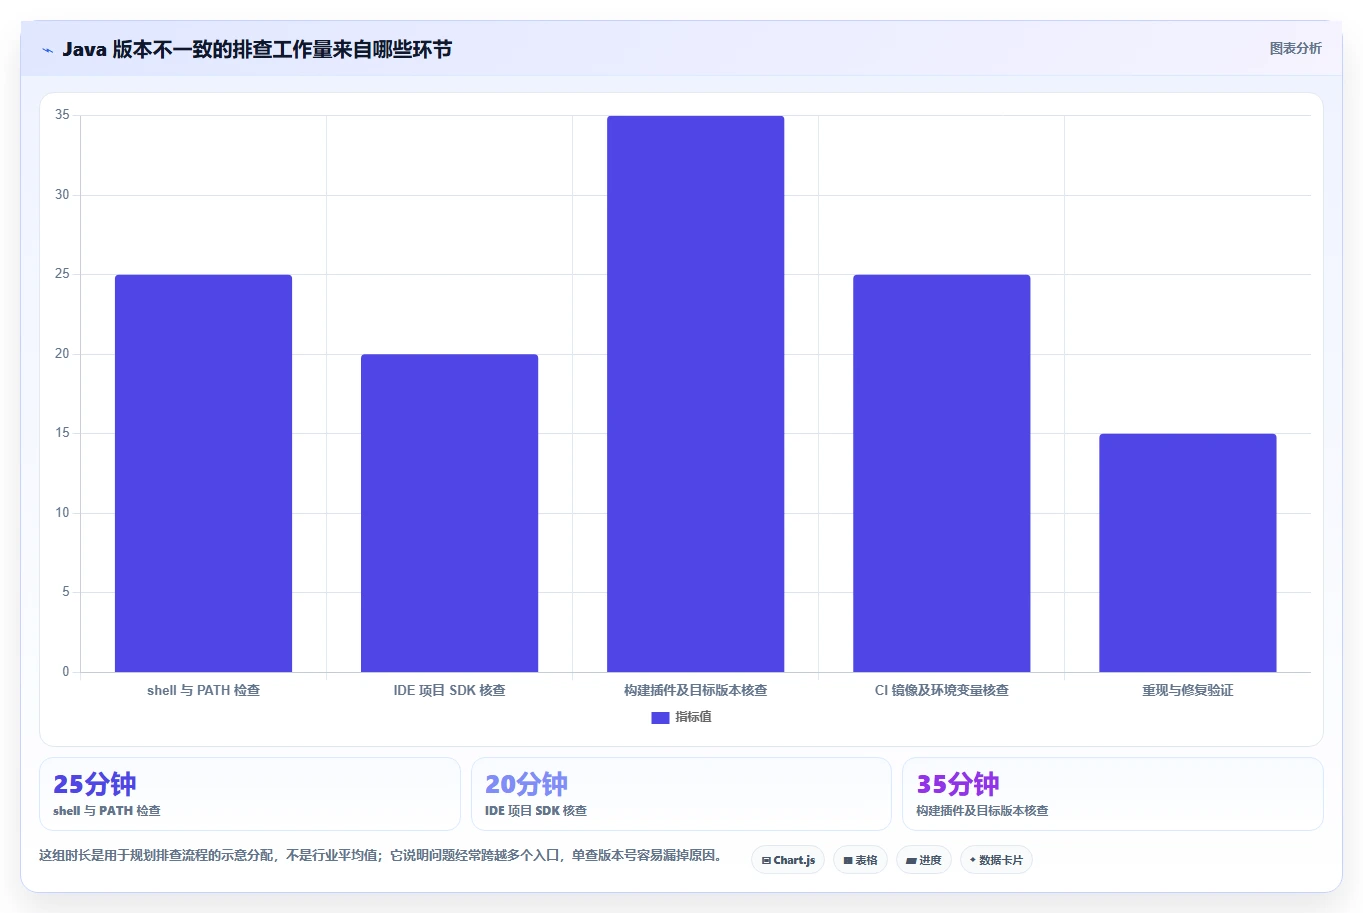
Task: Click the lightning icon beside the Java title
Action: tap(47, 50)
